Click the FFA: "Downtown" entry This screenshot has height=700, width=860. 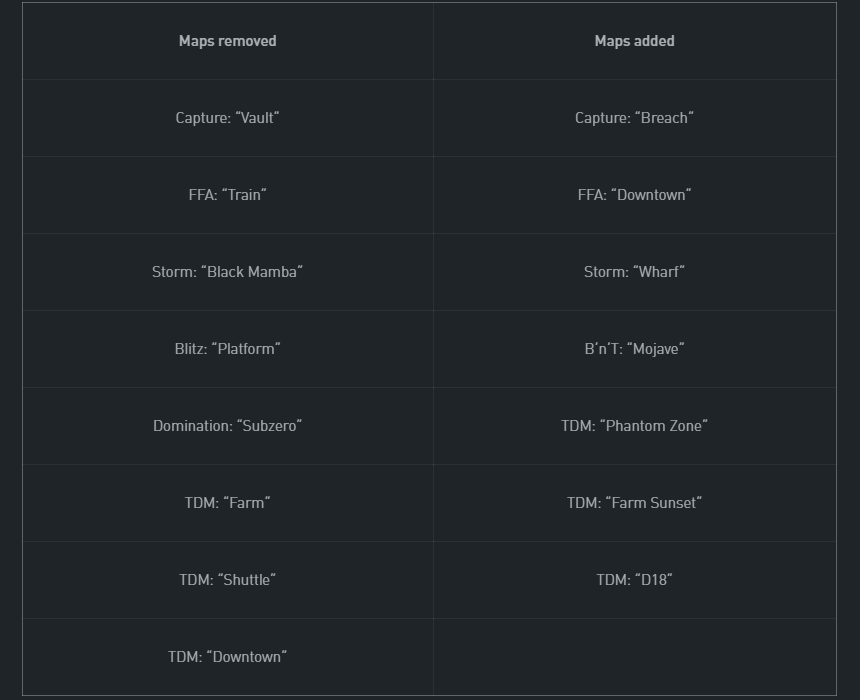[x=634, y=195]
